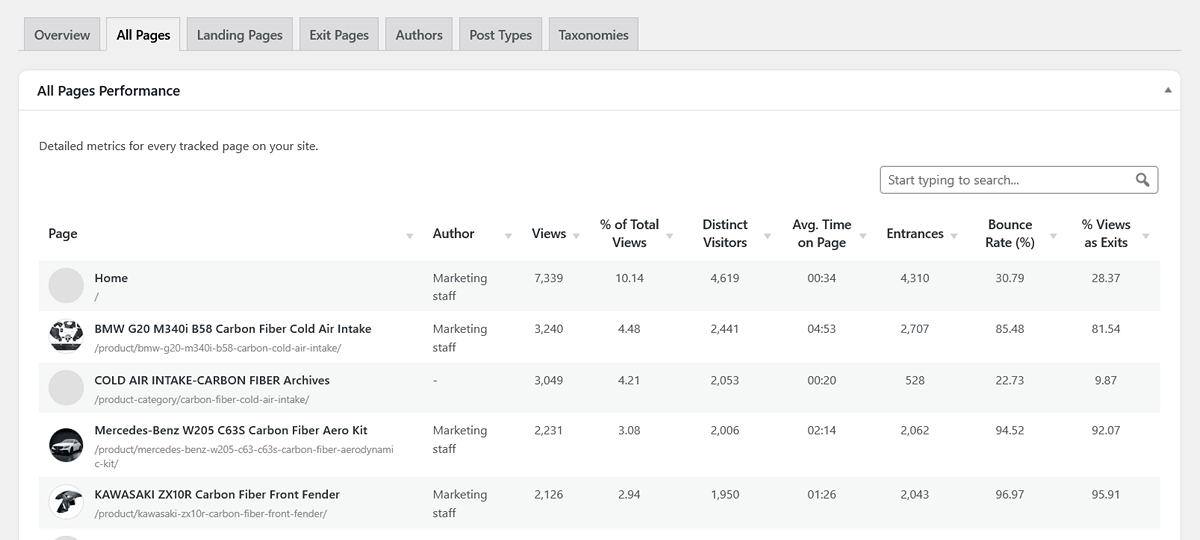Open the Authors tab
Screen dimensions: 1200x540
[x=419, y=34]
